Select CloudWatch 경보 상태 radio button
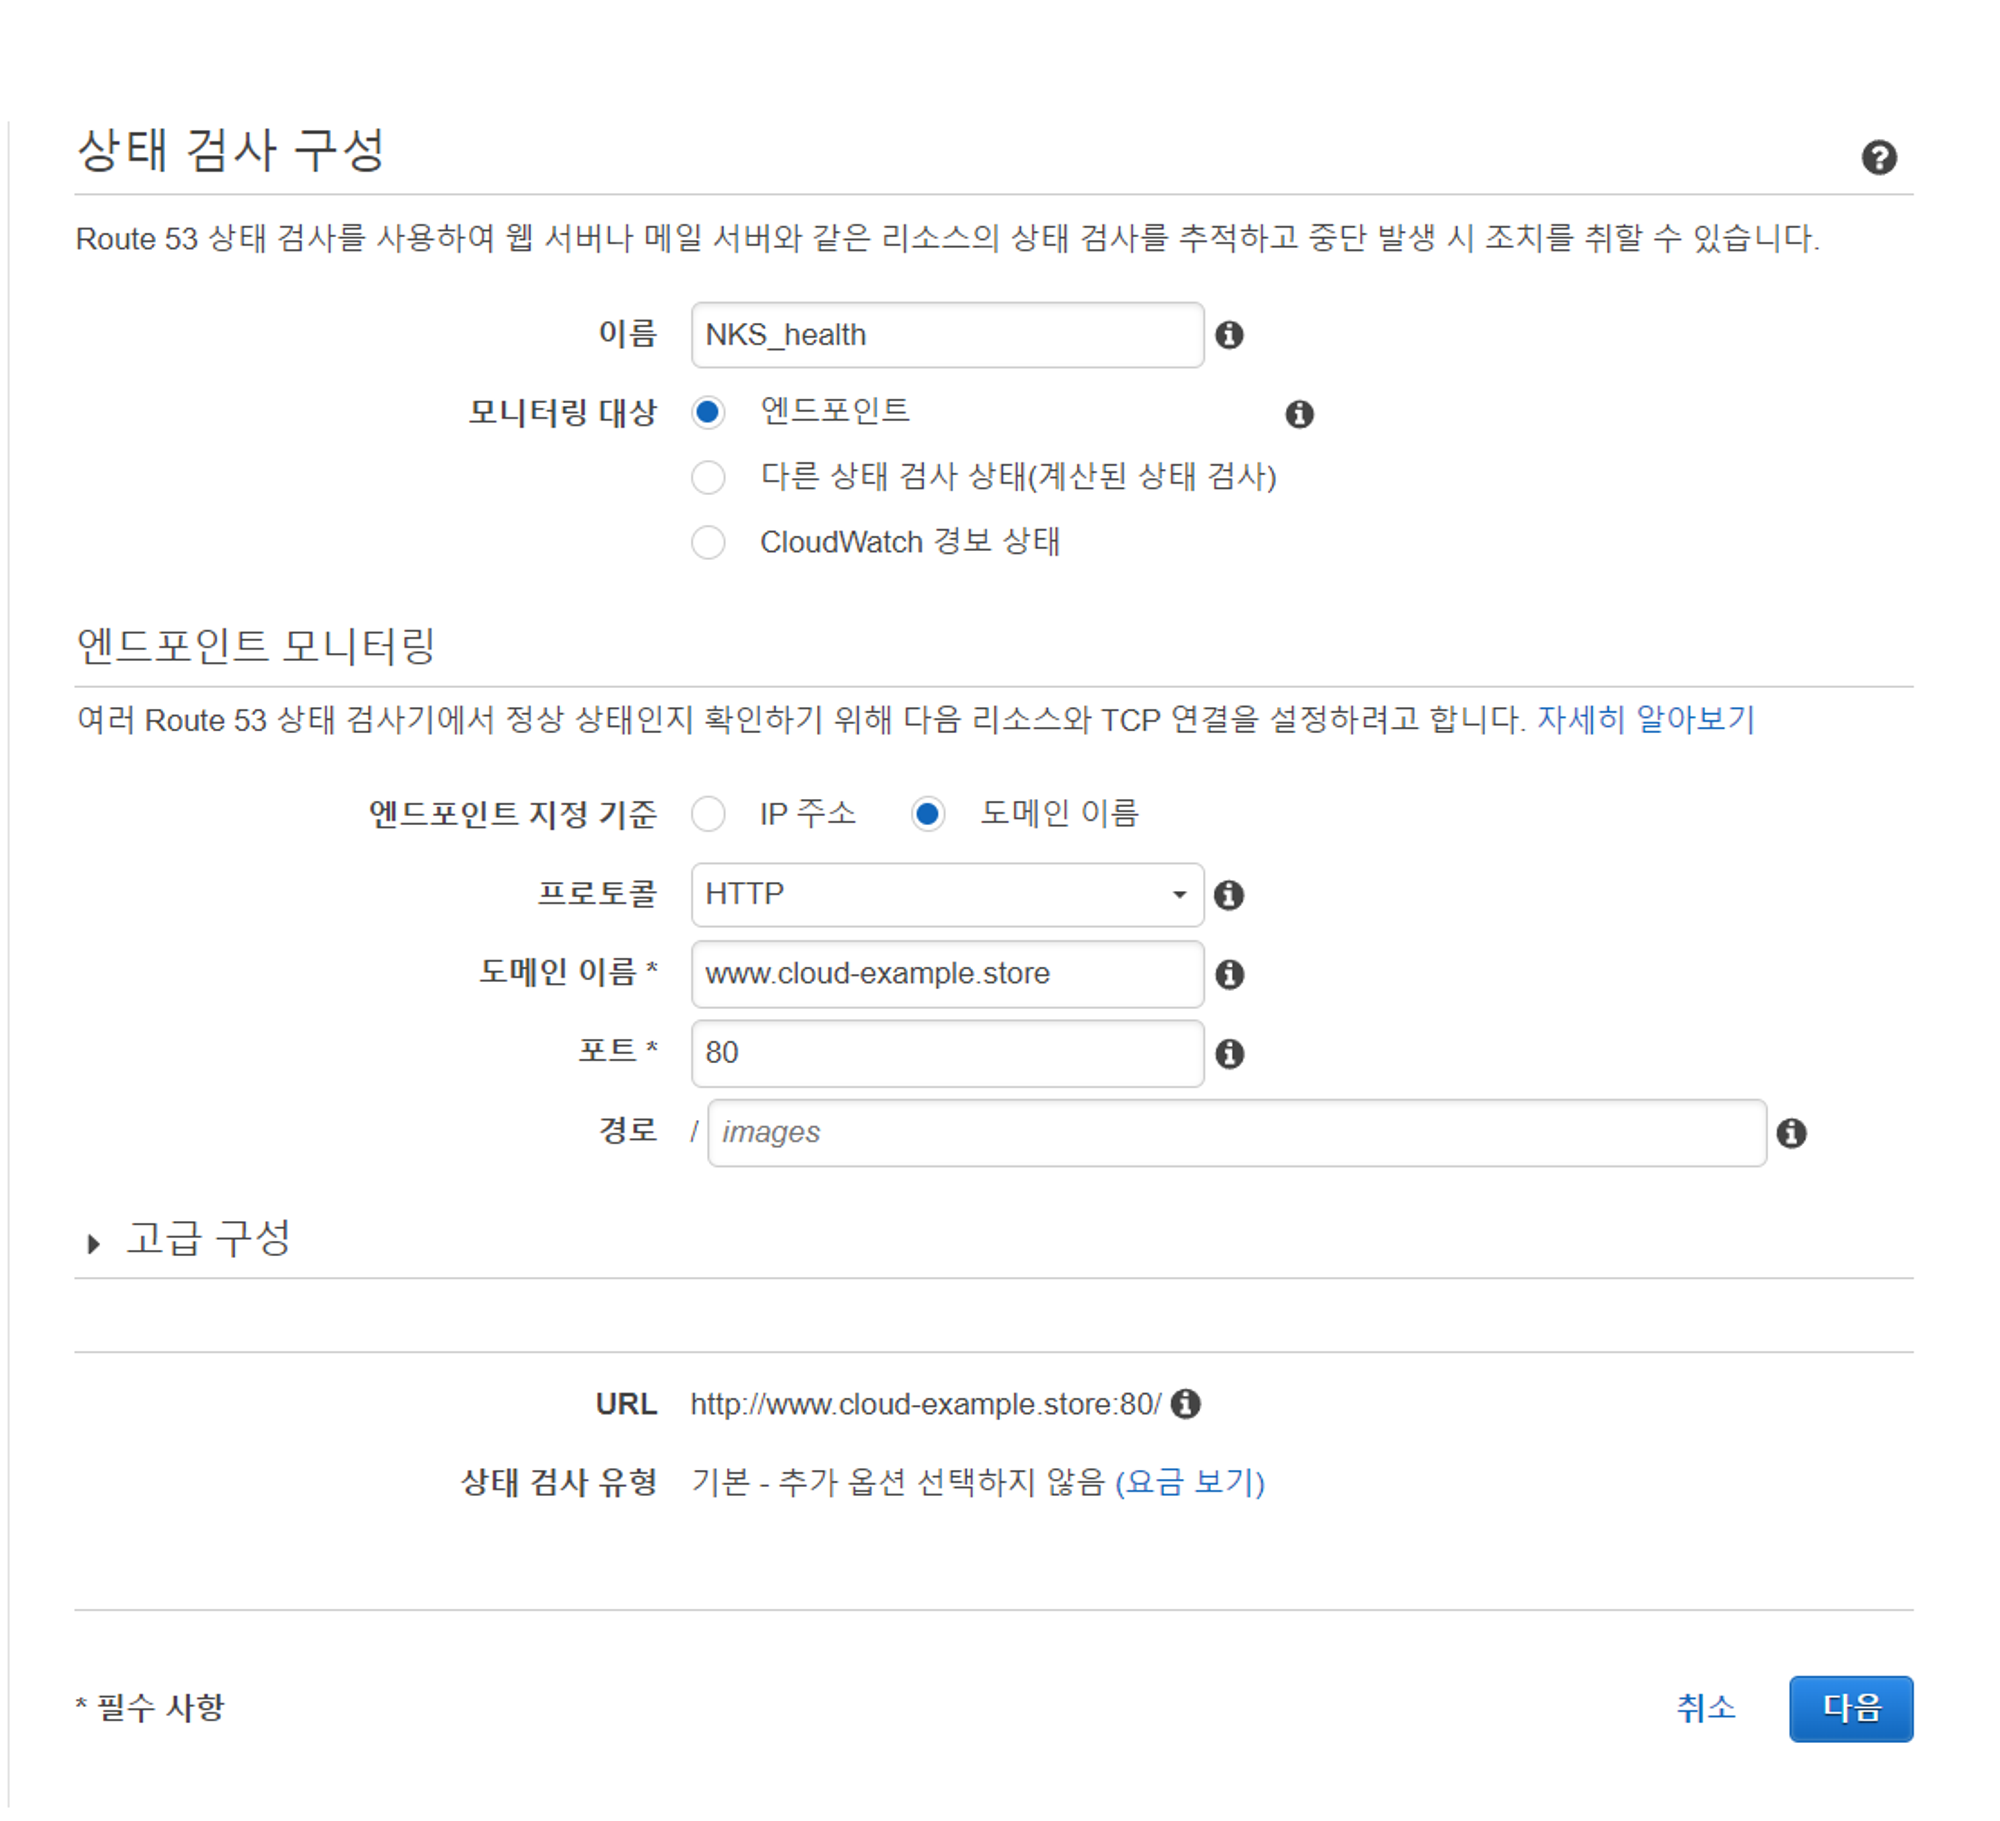 point(708,542)
